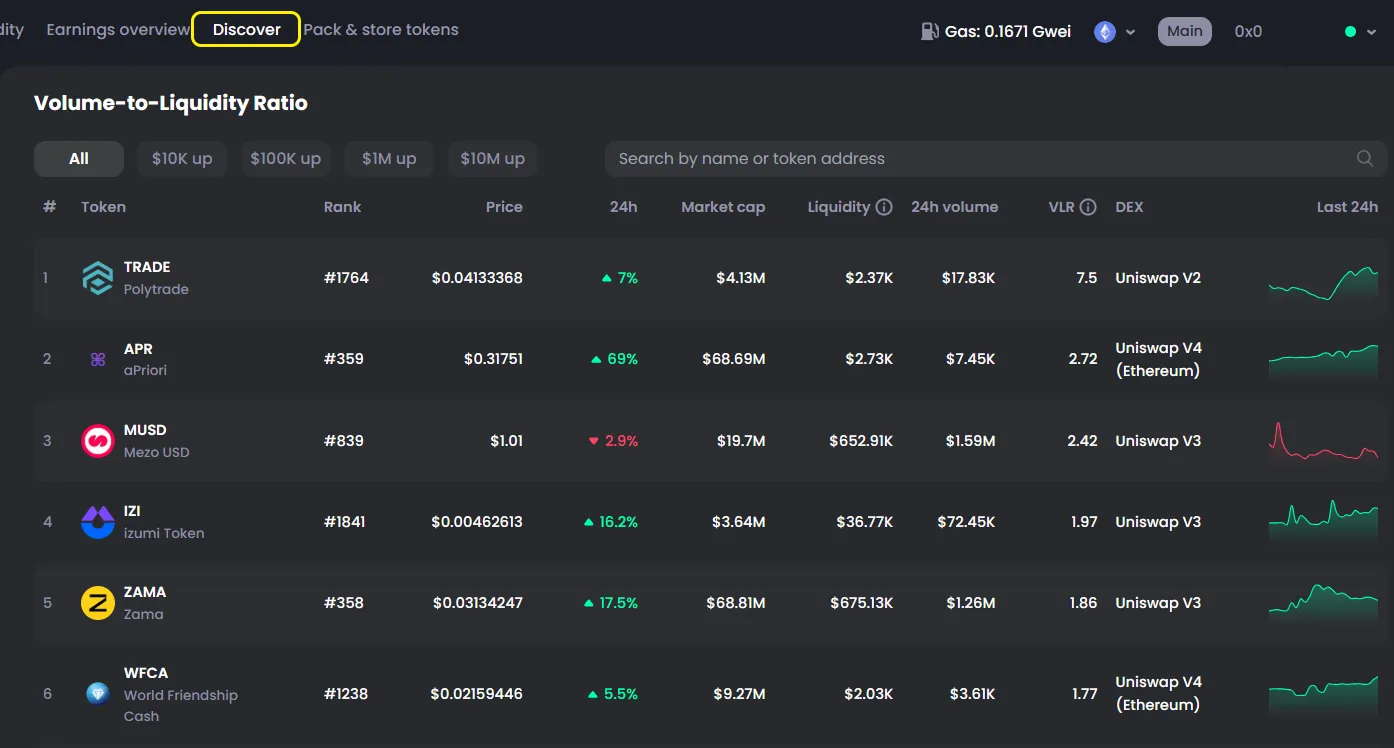Image resolution: width=1394 pixels, height=748 pixels.
Task: Select the All filter
Action: [79, 158]
